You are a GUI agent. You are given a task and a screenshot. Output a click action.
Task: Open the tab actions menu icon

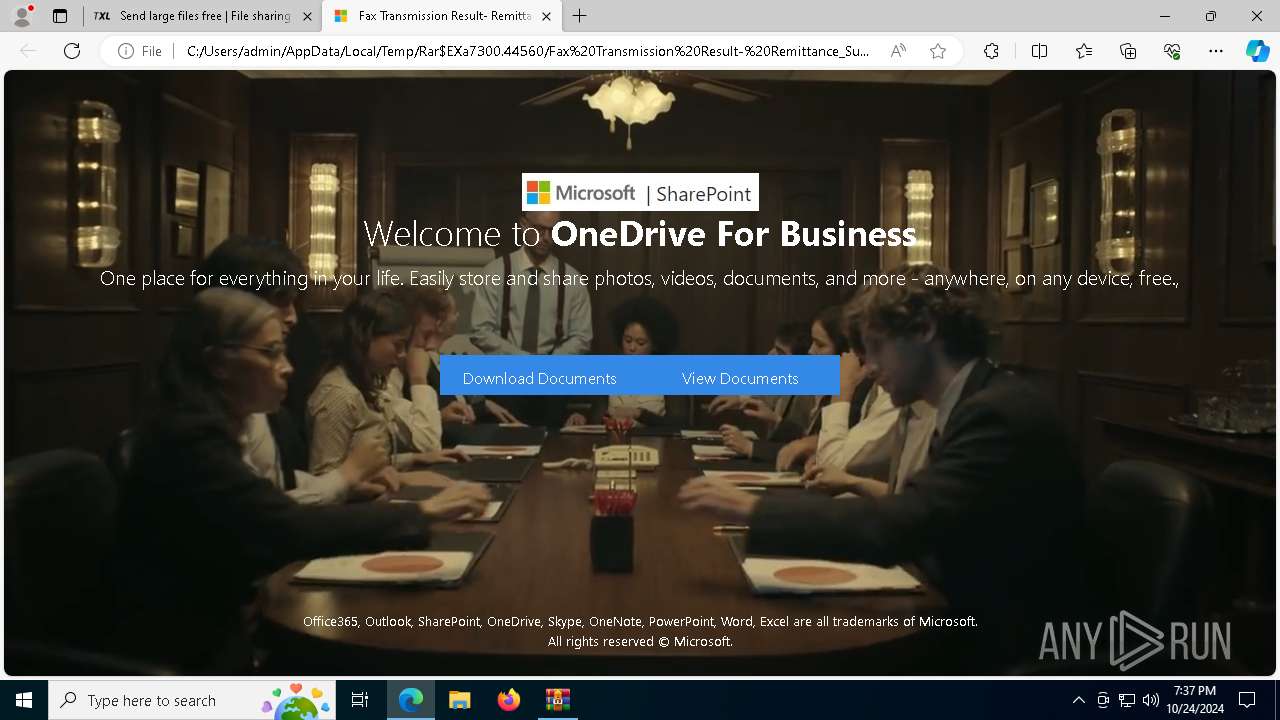tap(60, 16)
